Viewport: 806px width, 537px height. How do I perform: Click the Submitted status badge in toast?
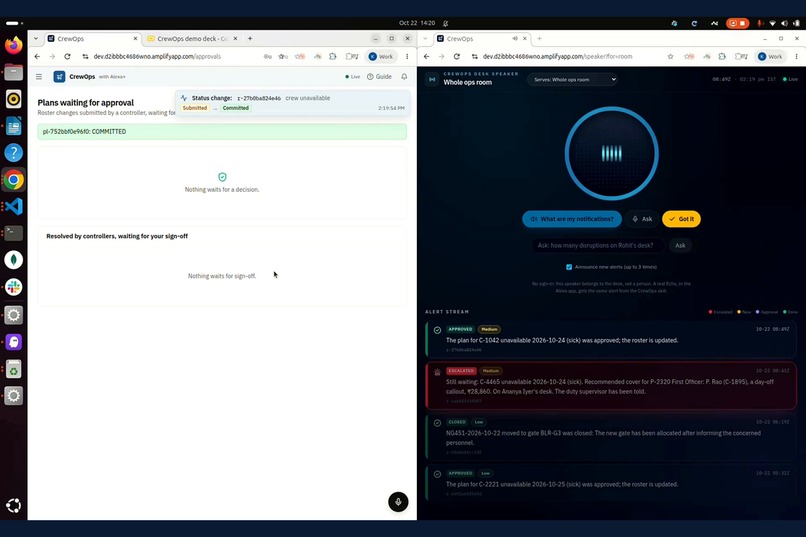pos(195,108)
